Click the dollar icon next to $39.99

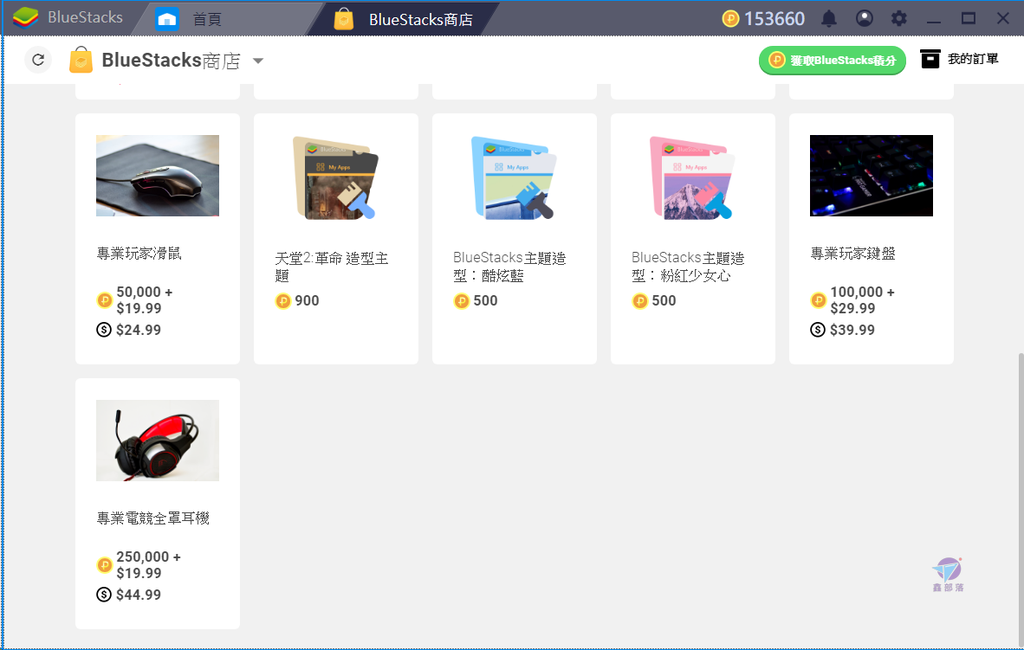818,329
